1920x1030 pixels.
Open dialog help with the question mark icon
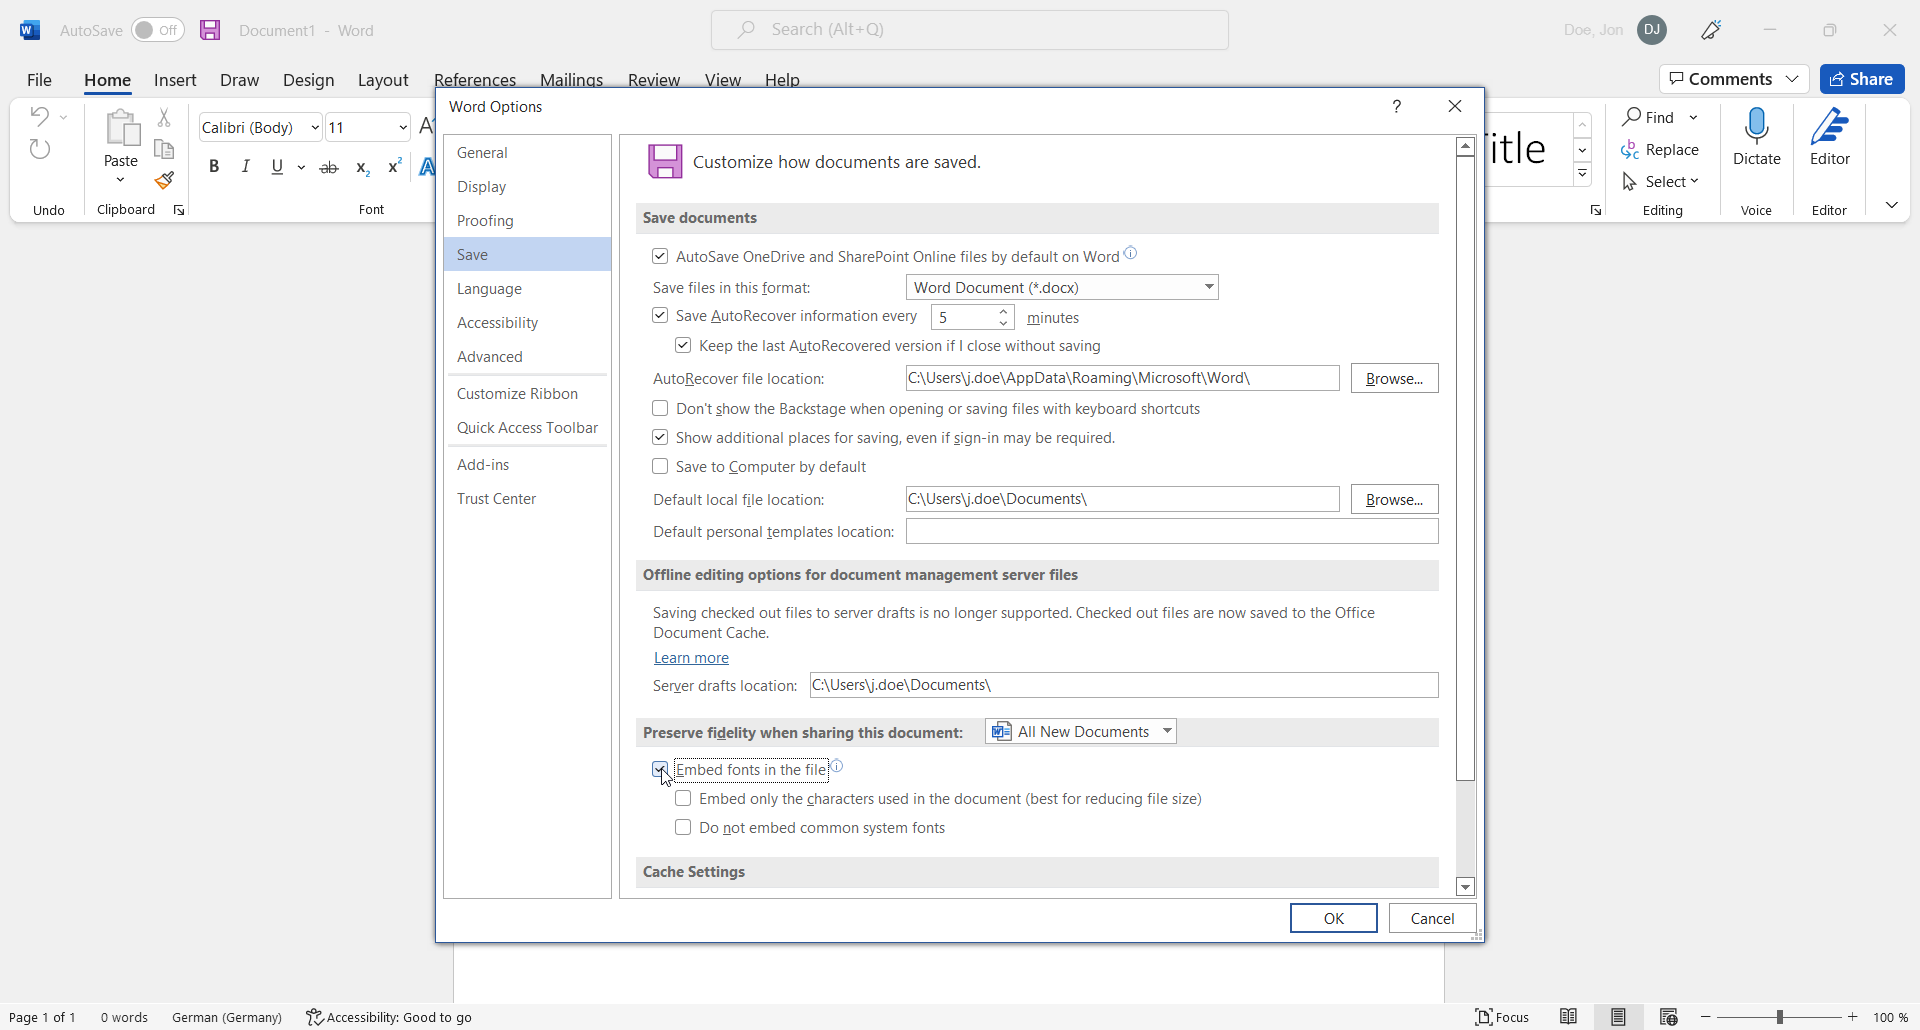click(x=1396, y=106)
